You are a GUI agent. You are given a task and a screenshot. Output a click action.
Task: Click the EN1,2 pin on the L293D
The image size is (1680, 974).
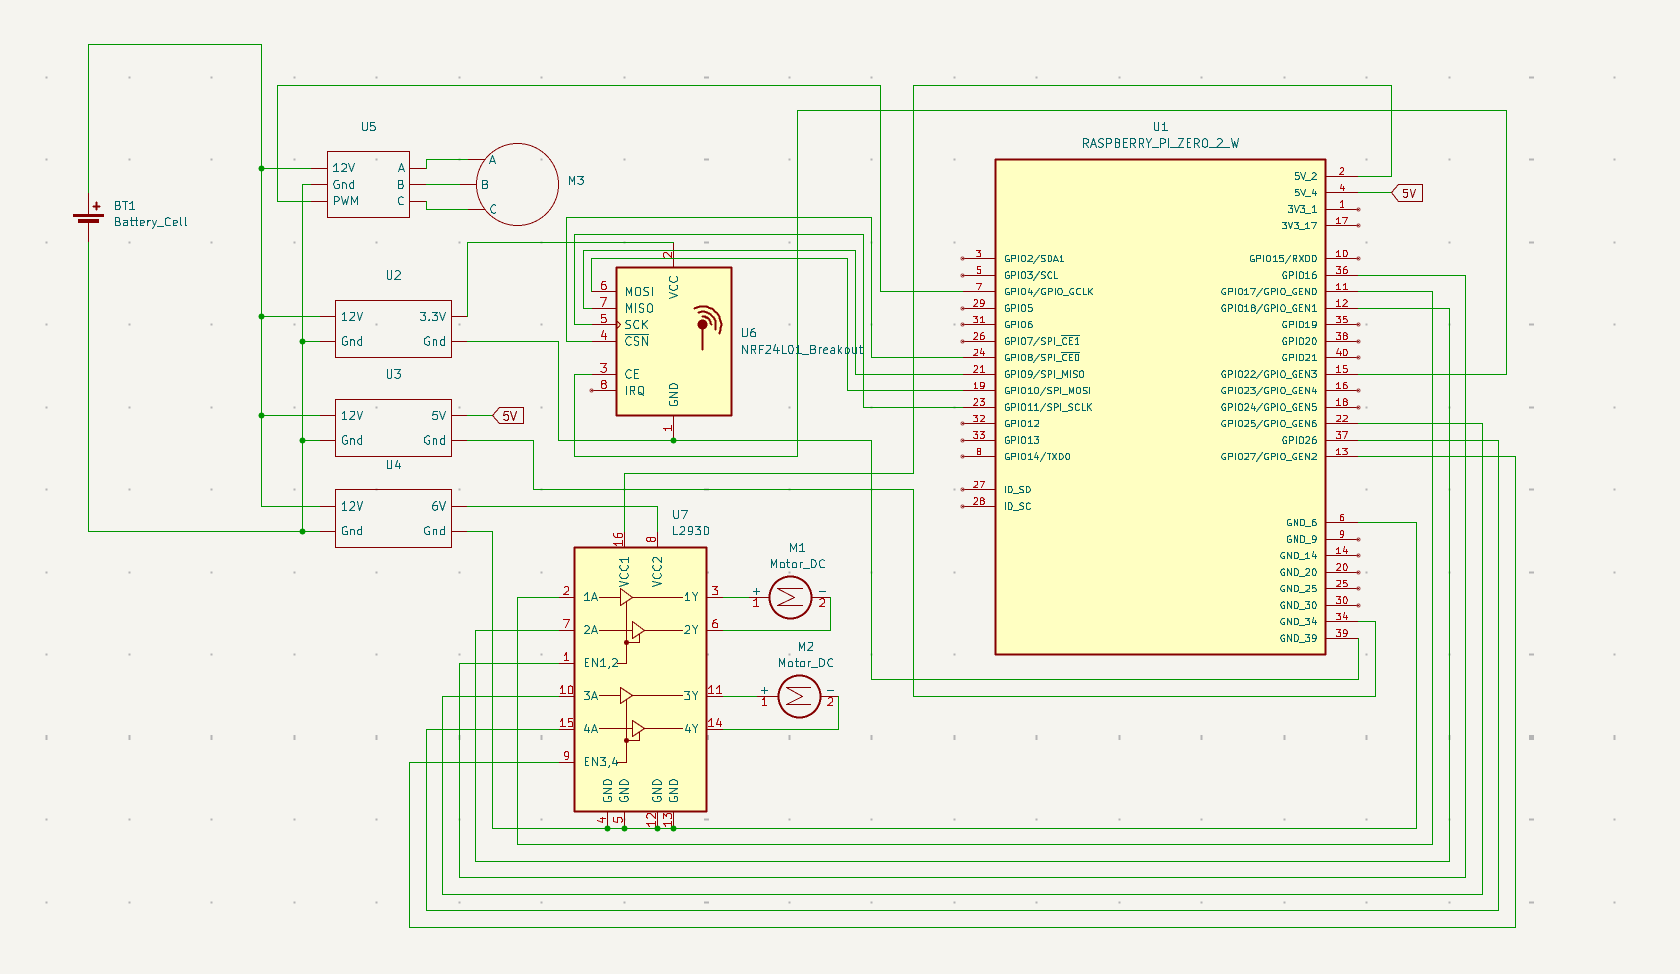click(600, 661)
